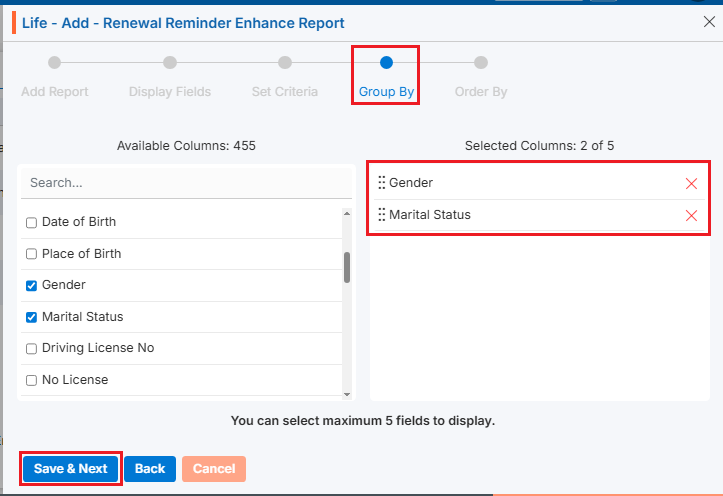Screen dimensions: 723x496
Task: Remove Marital Status from selected columns
Action: 691,215
